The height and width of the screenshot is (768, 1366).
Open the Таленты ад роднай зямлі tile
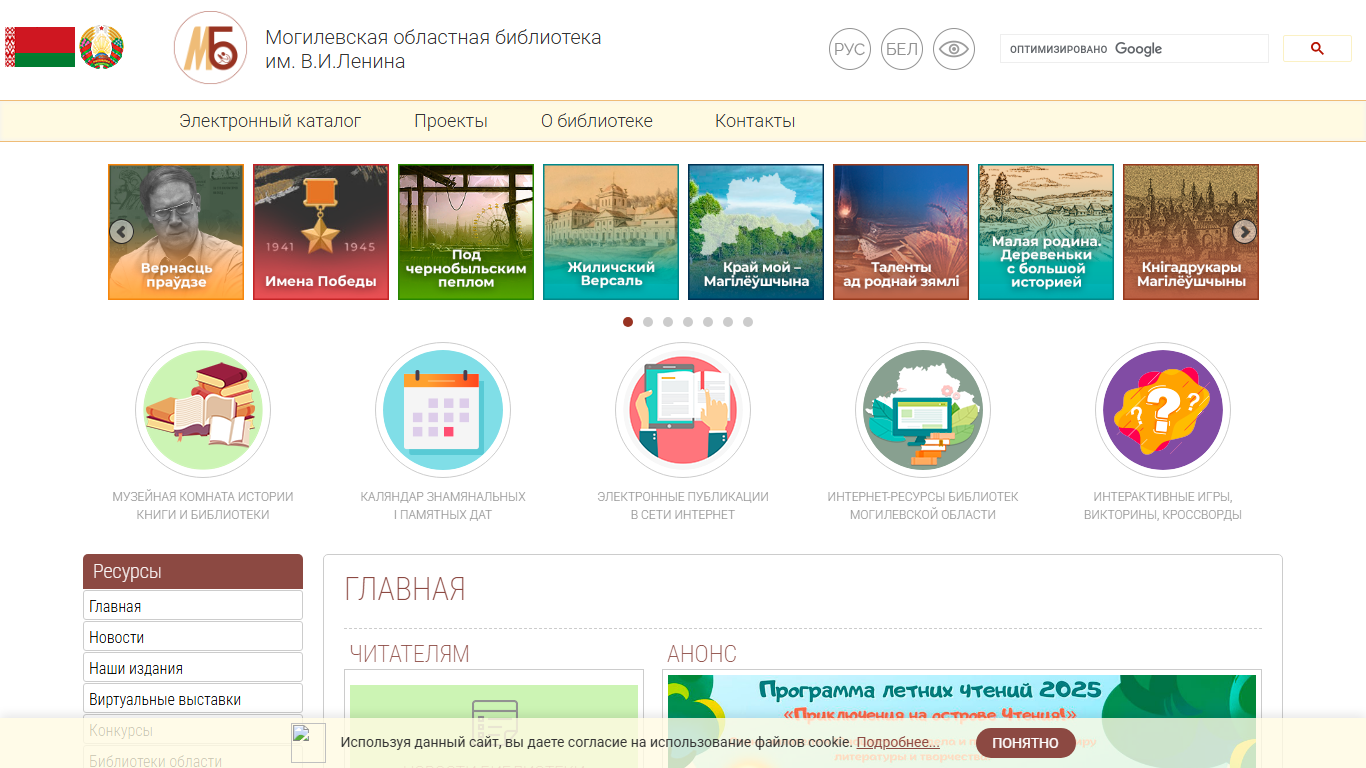coord(901,232)
